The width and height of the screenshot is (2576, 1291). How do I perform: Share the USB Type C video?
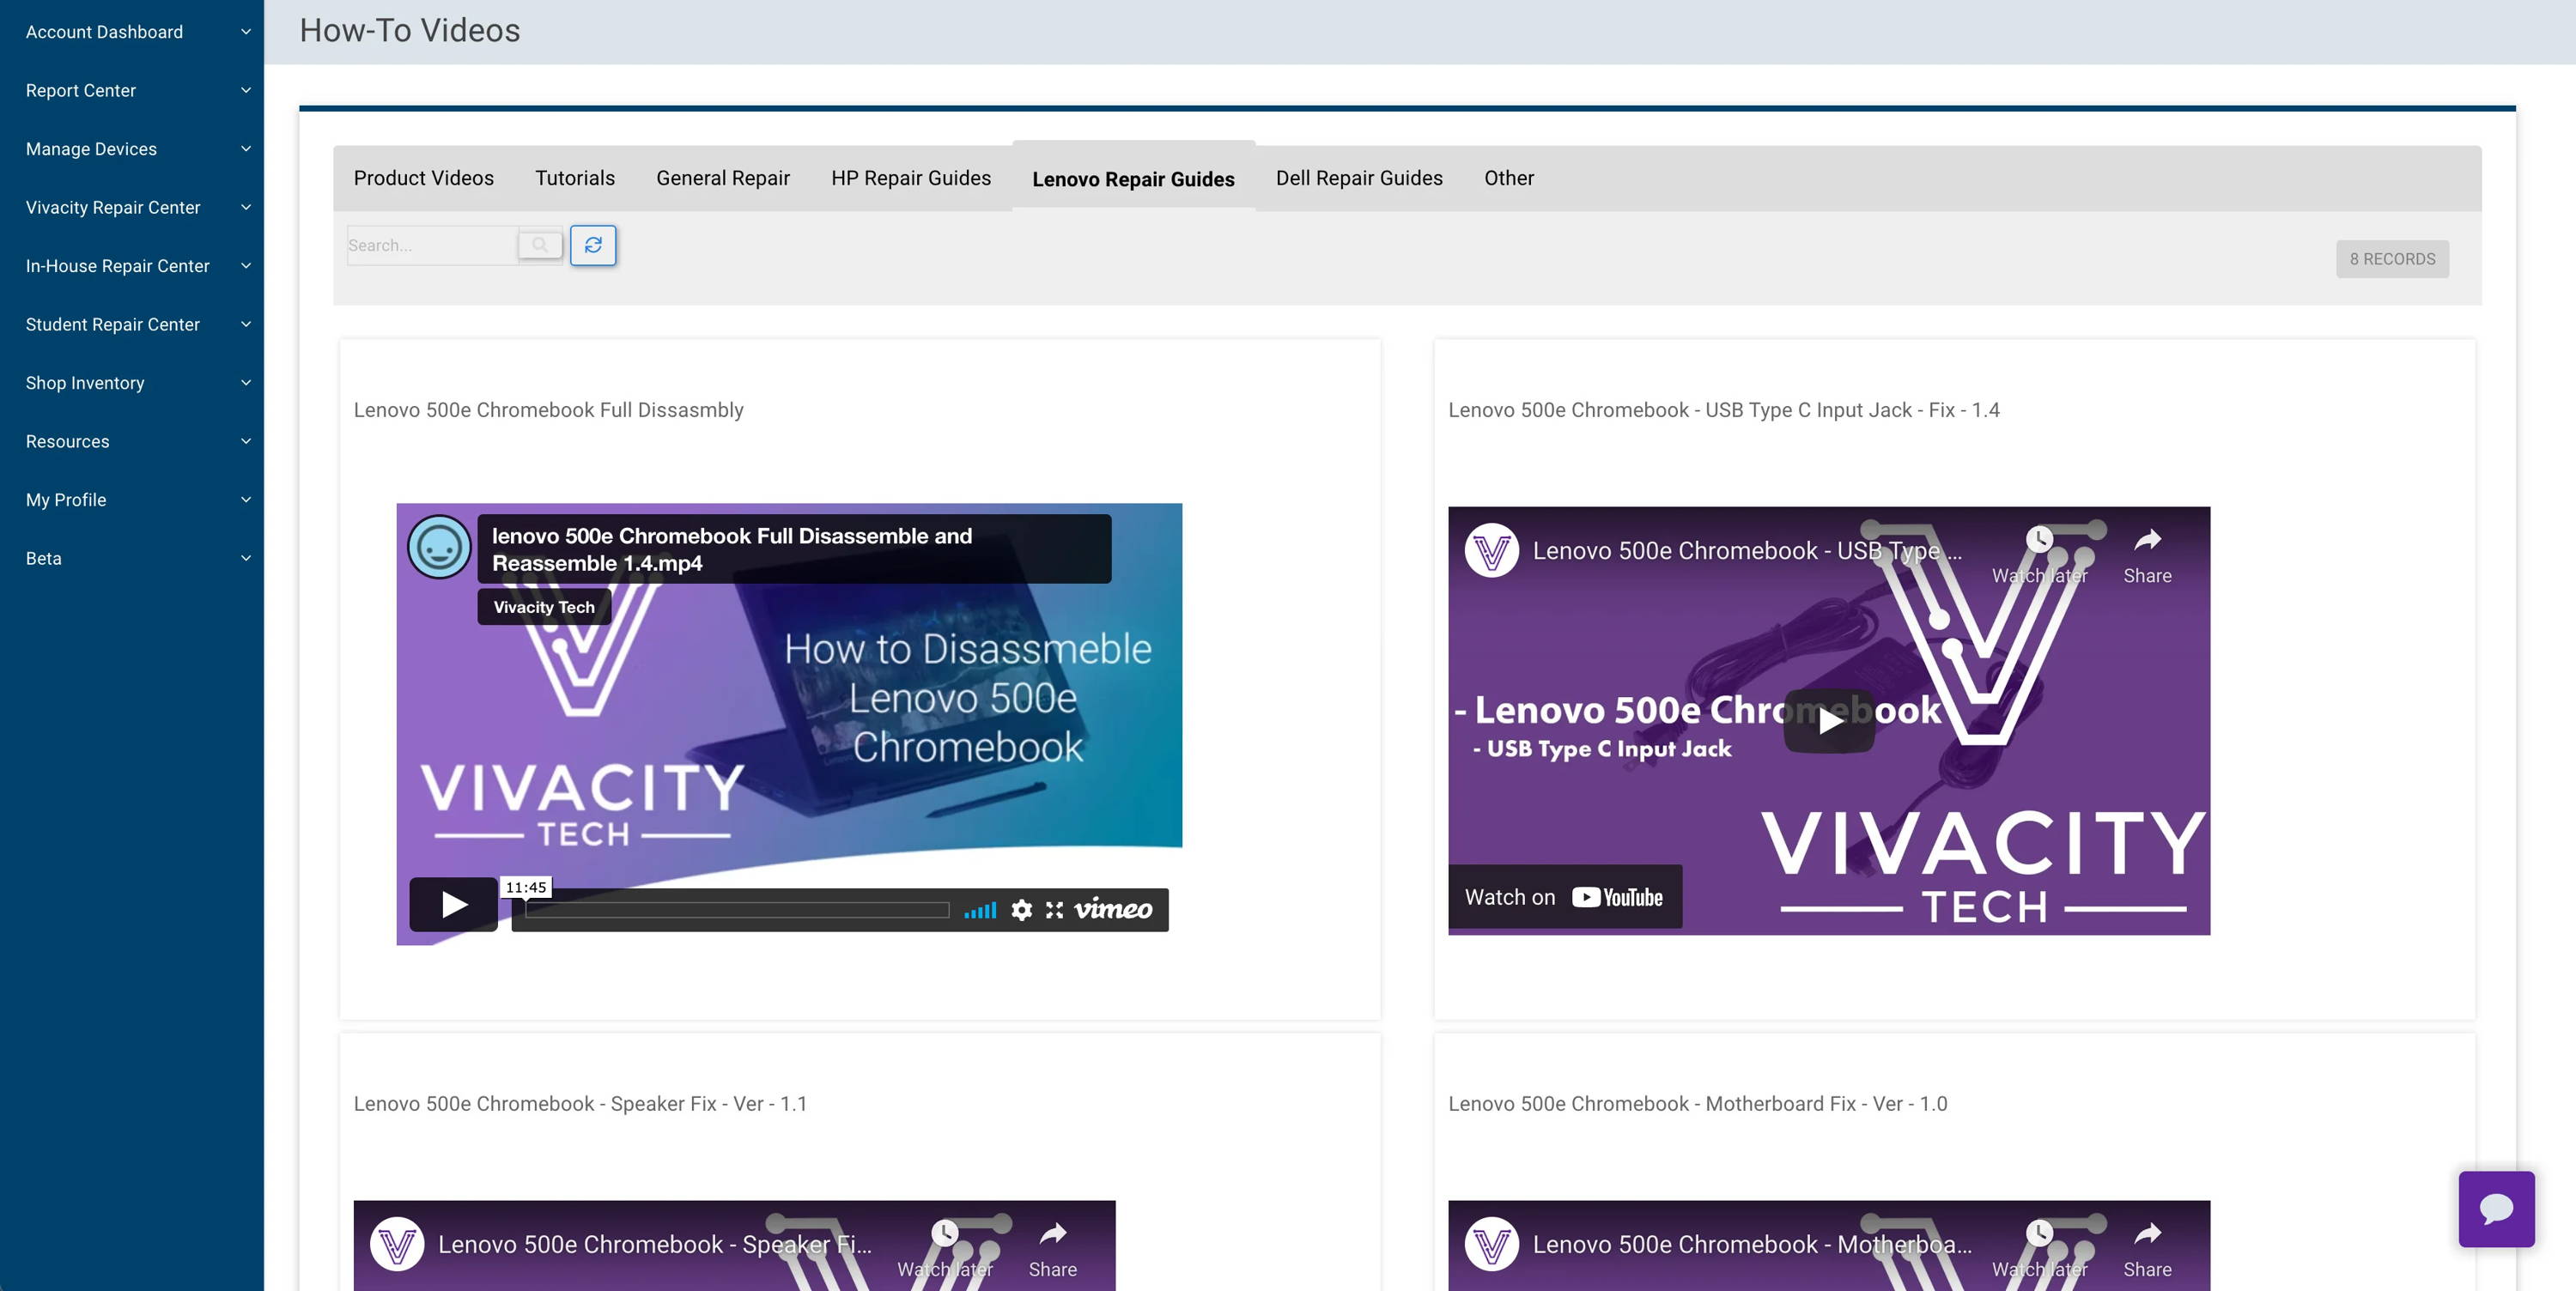coord(2147,556)
